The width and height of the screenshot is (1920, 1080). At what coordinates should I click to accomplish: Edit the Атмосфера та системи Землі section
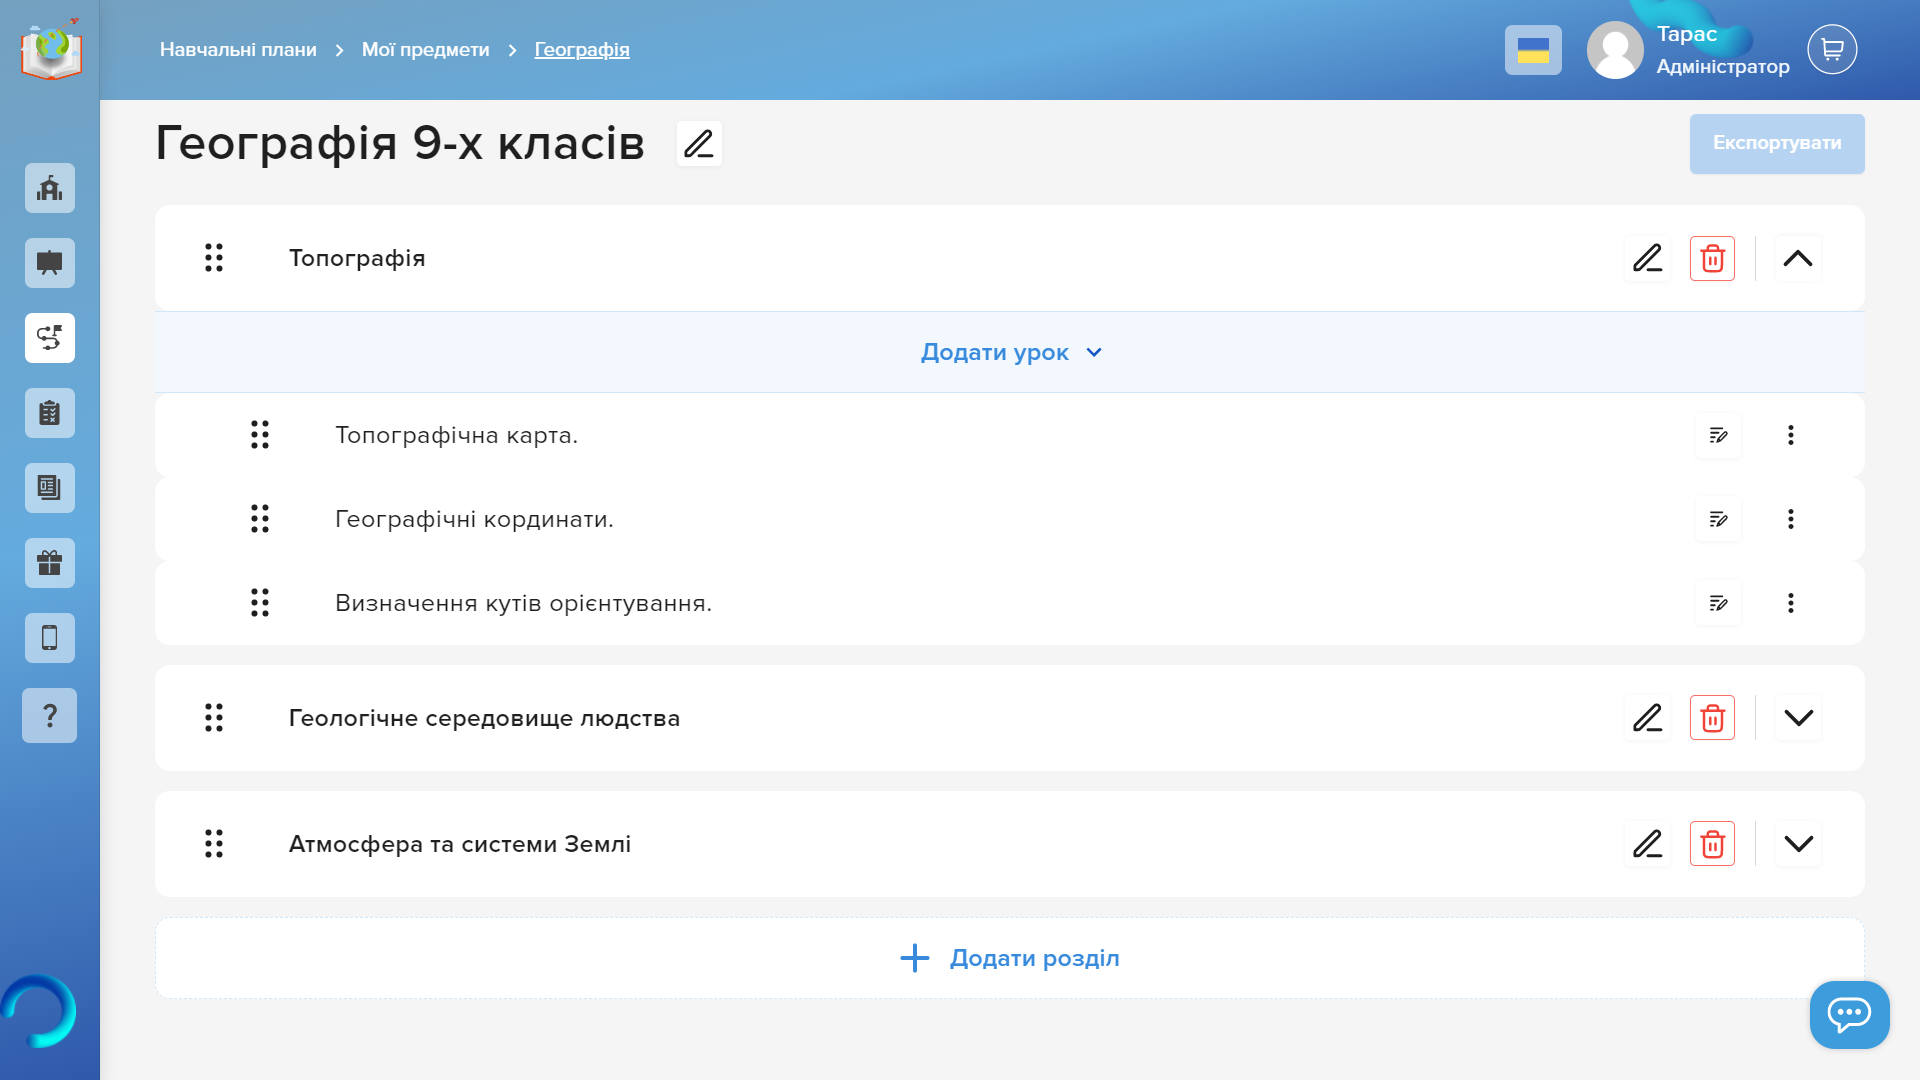[x=1648, y=844]
